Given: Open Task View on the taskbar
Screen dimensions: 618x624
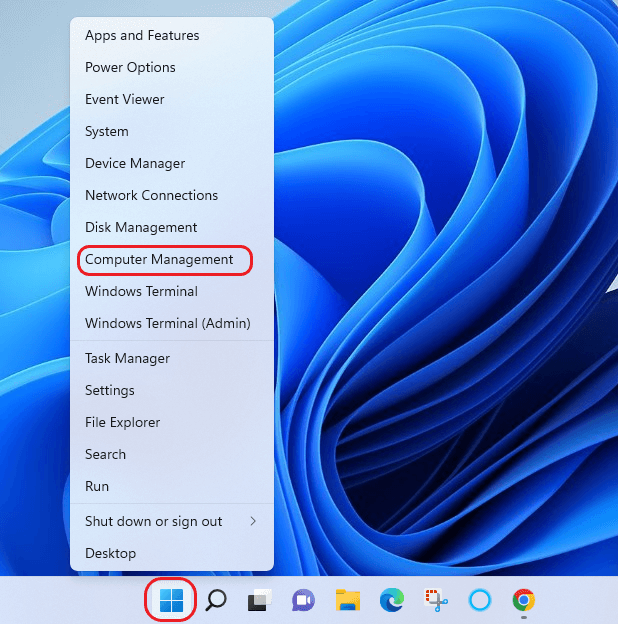Looking at the screenshot, I should pos(259,600).
